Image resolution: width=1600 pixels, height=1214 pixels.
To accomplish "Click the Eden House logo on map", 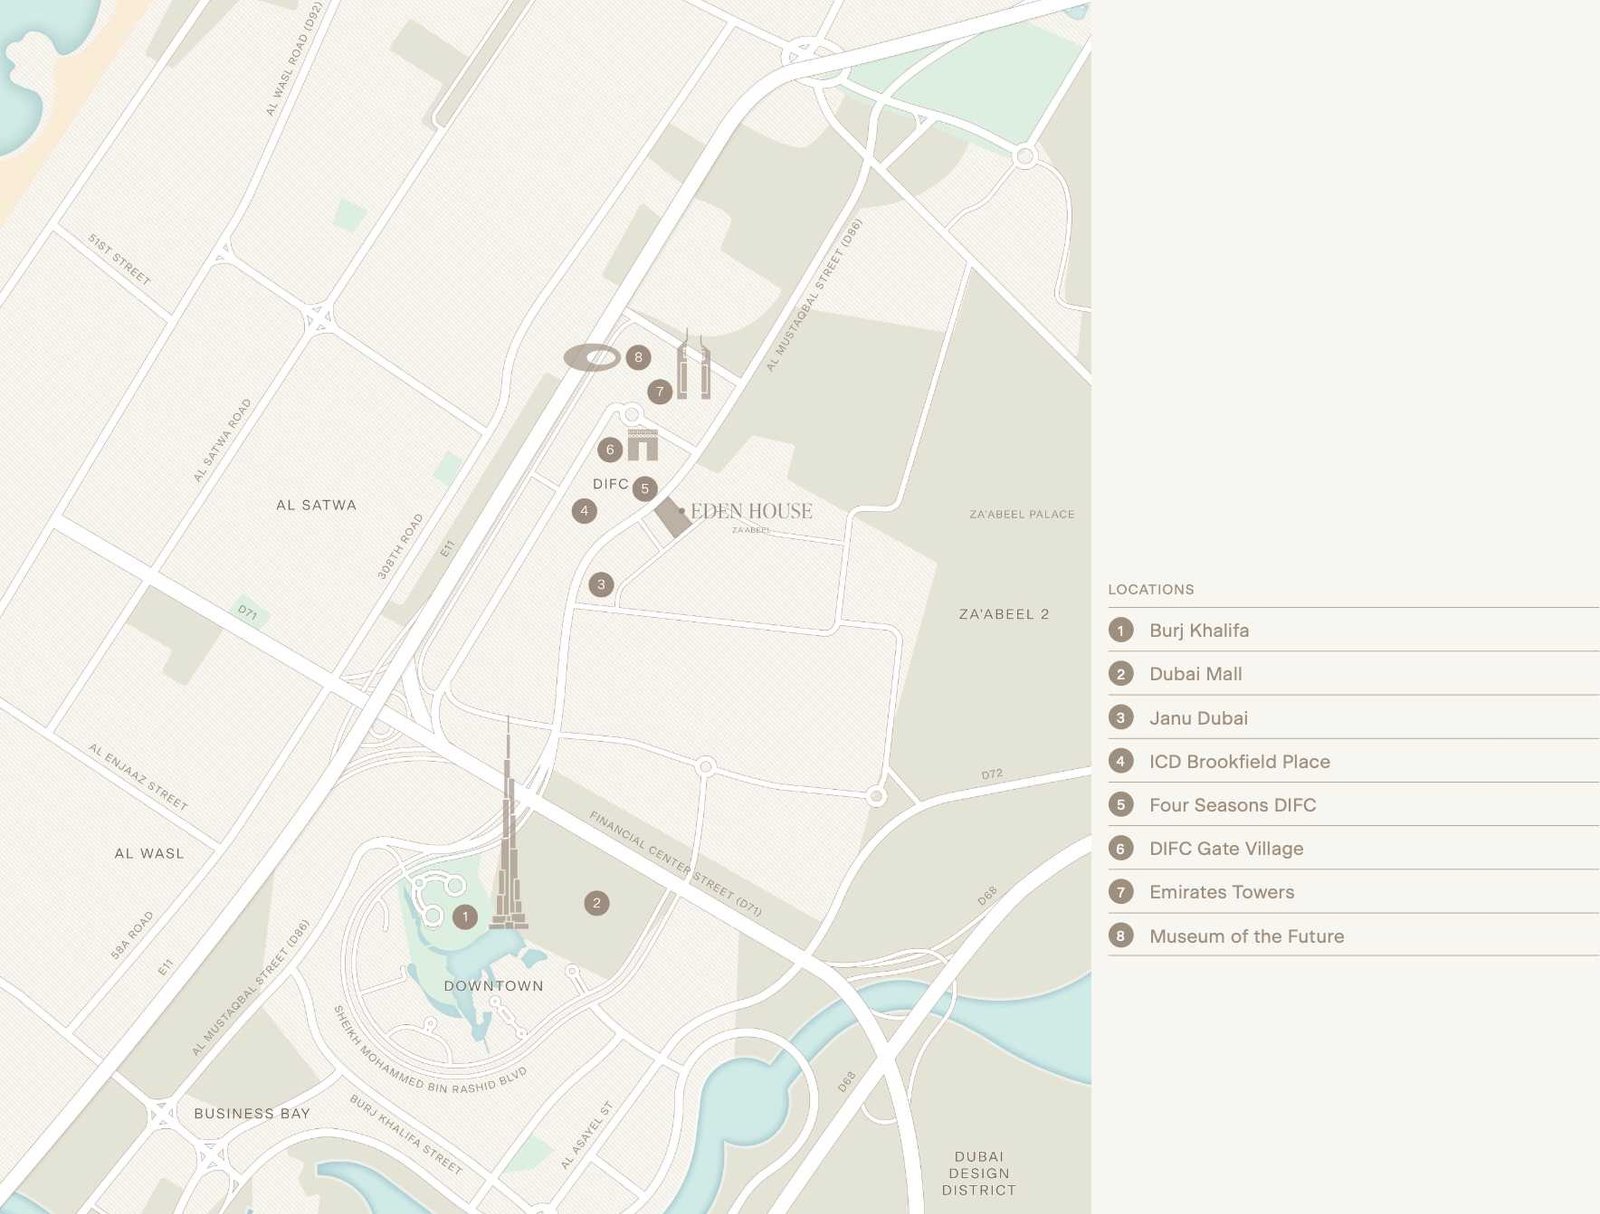I will point(751,511).
